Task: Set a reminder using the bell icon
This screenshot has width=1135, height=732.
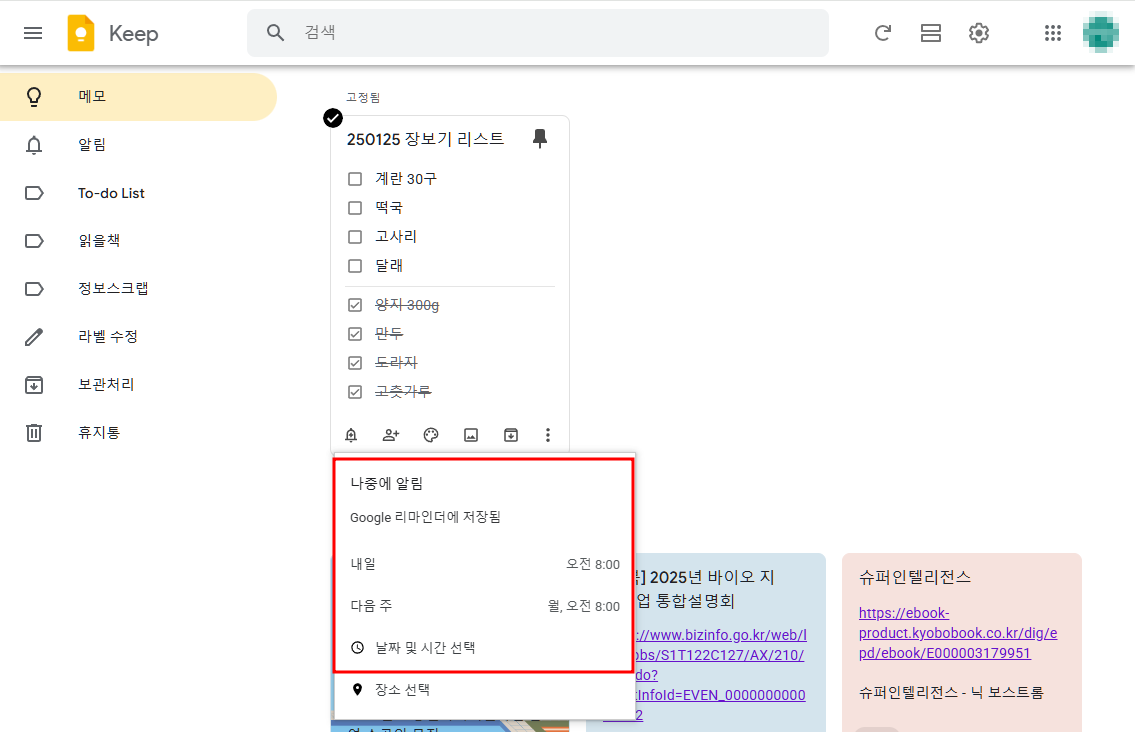Action: (x=350, y=435)
